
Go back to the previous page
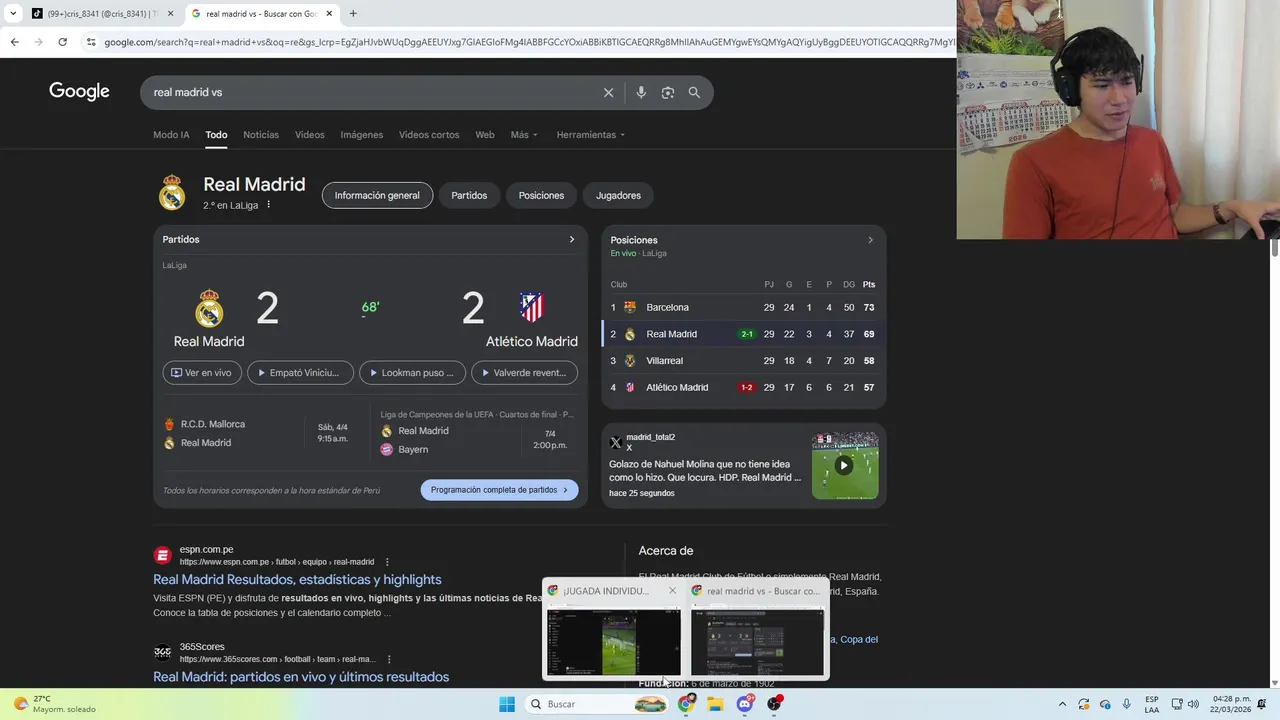click(x=14, y=42)
